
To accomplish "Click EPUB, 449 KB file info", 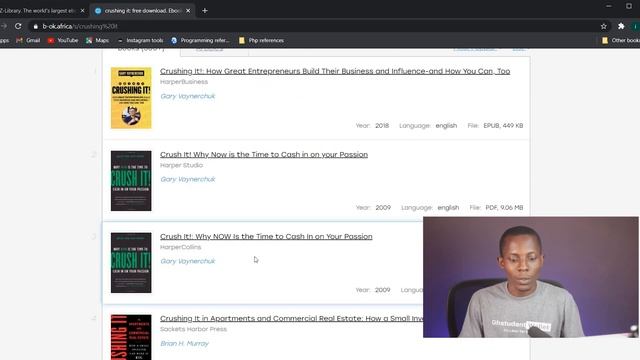I will click(x=503, y=126).
